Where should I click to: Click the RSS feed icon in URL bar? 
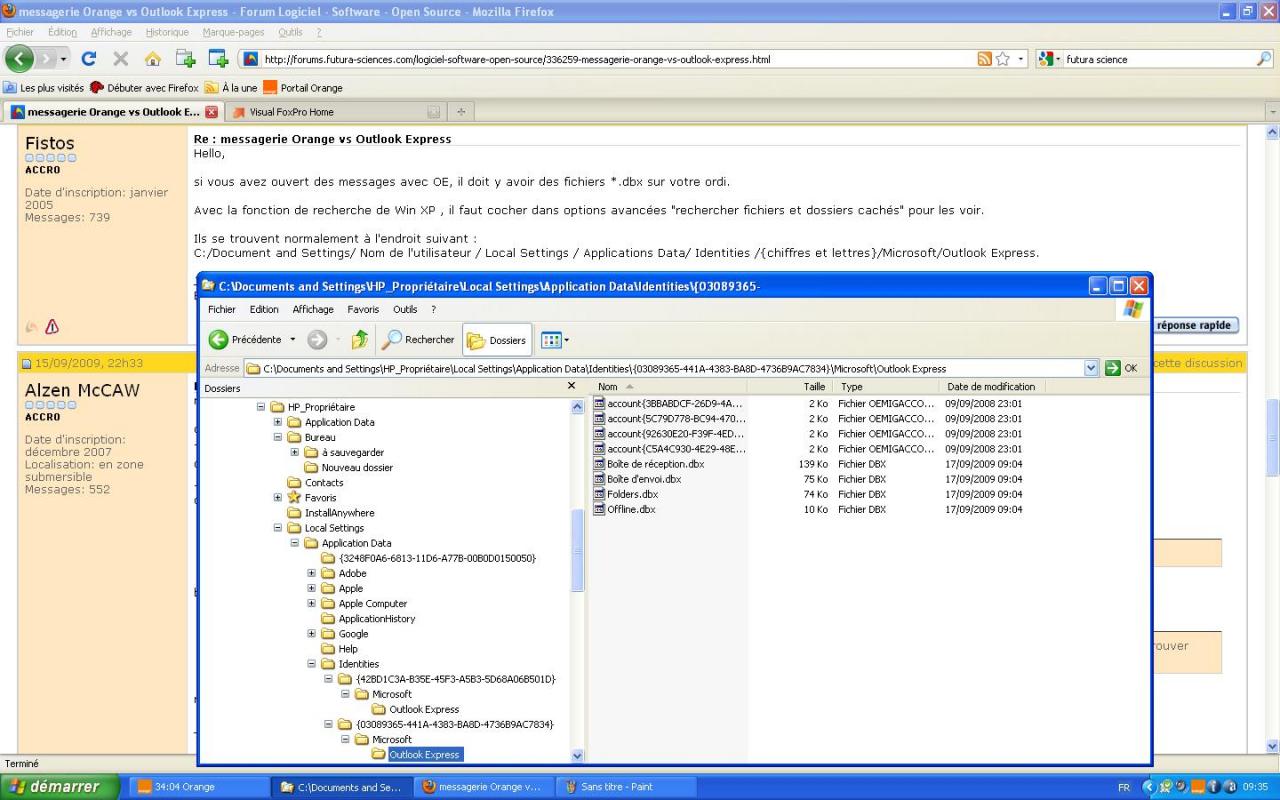click(x=985, y=59)
